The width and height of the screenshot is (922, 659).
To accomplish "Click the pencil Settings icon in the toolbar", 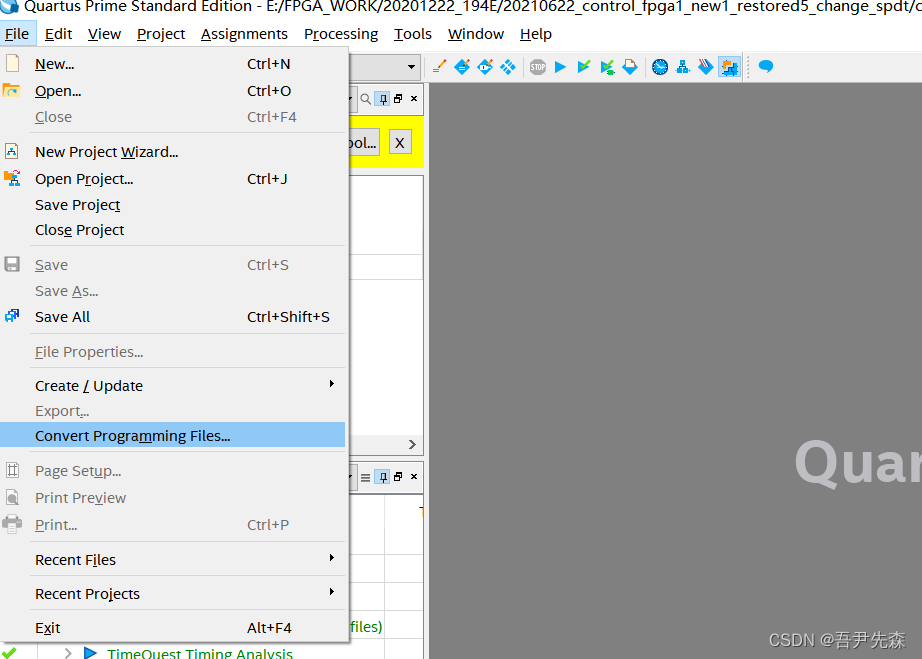I will click(439, 66).
